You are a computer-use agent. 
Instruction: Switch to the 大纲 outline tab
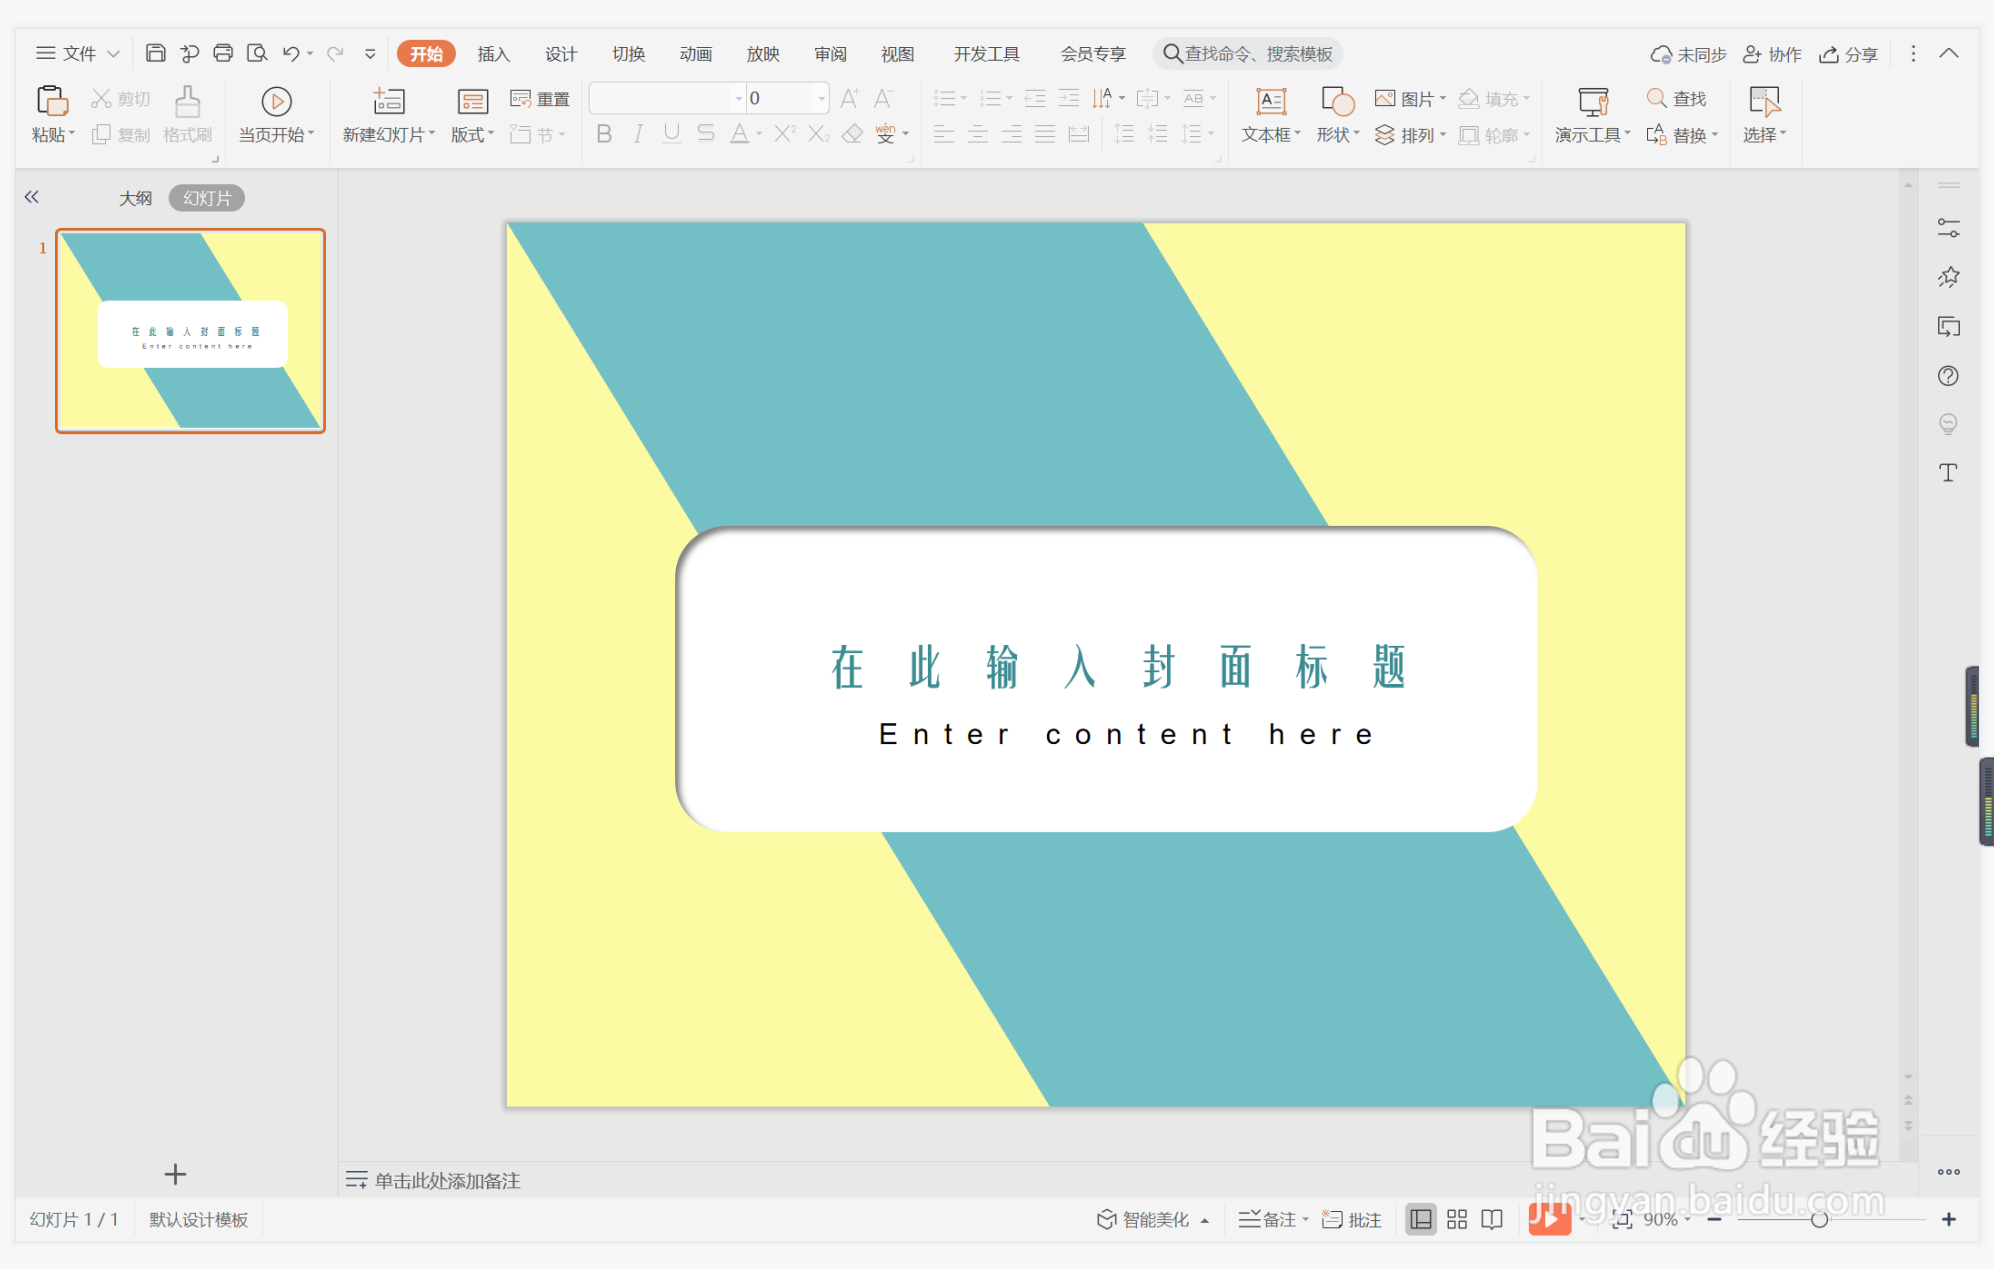[x=135, y=198]
